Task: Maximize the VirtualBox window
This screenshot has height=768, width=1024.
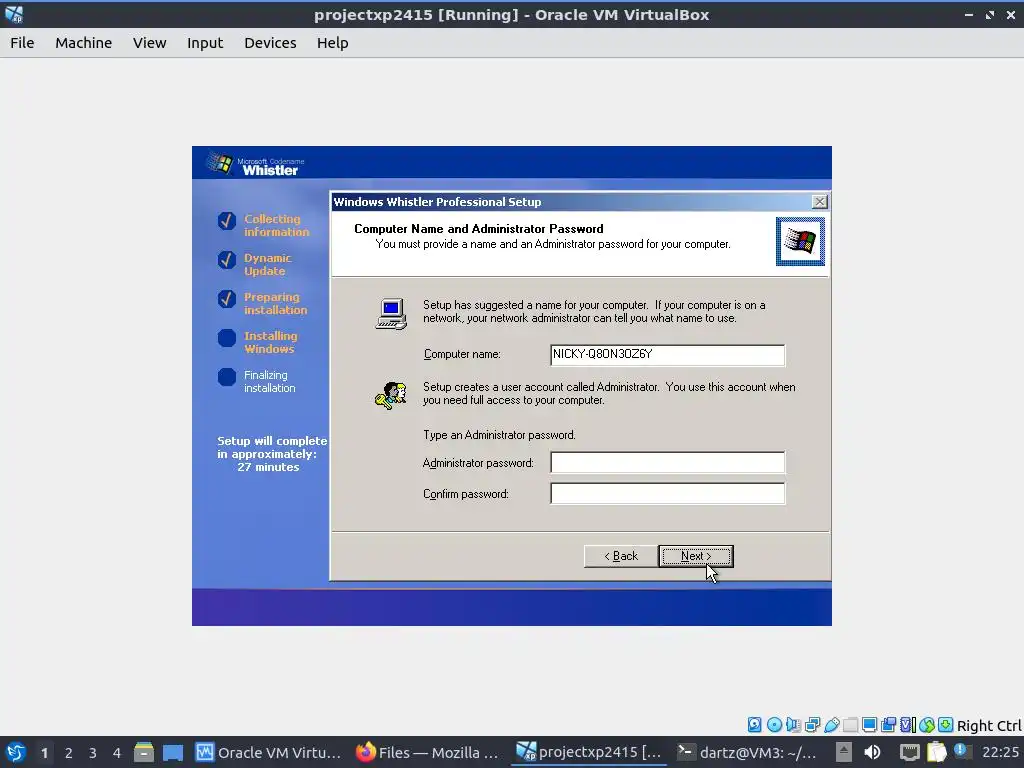Action: 990,14
